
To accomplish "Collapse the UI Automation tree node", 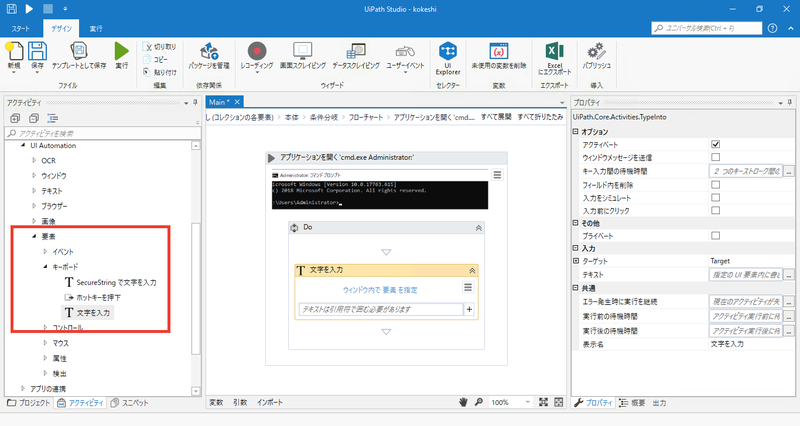I will [x=23, y=145].
